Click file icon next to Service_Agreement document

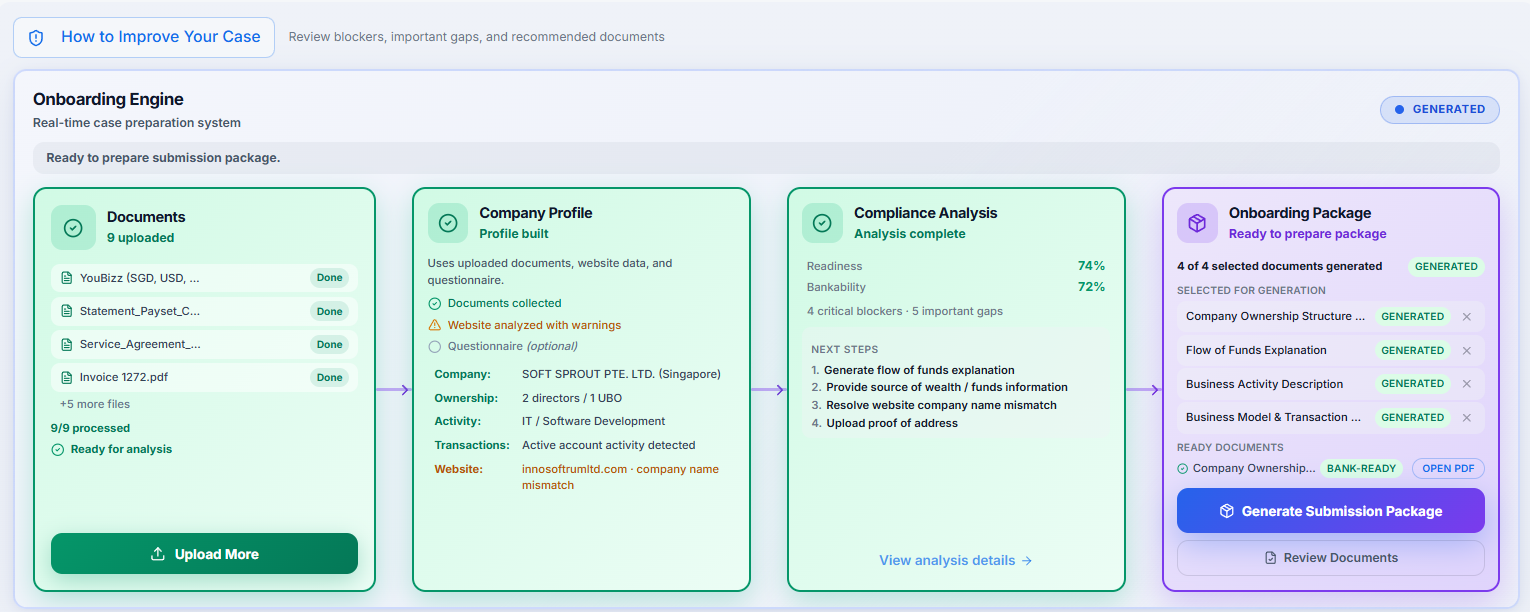click(67, 344)
